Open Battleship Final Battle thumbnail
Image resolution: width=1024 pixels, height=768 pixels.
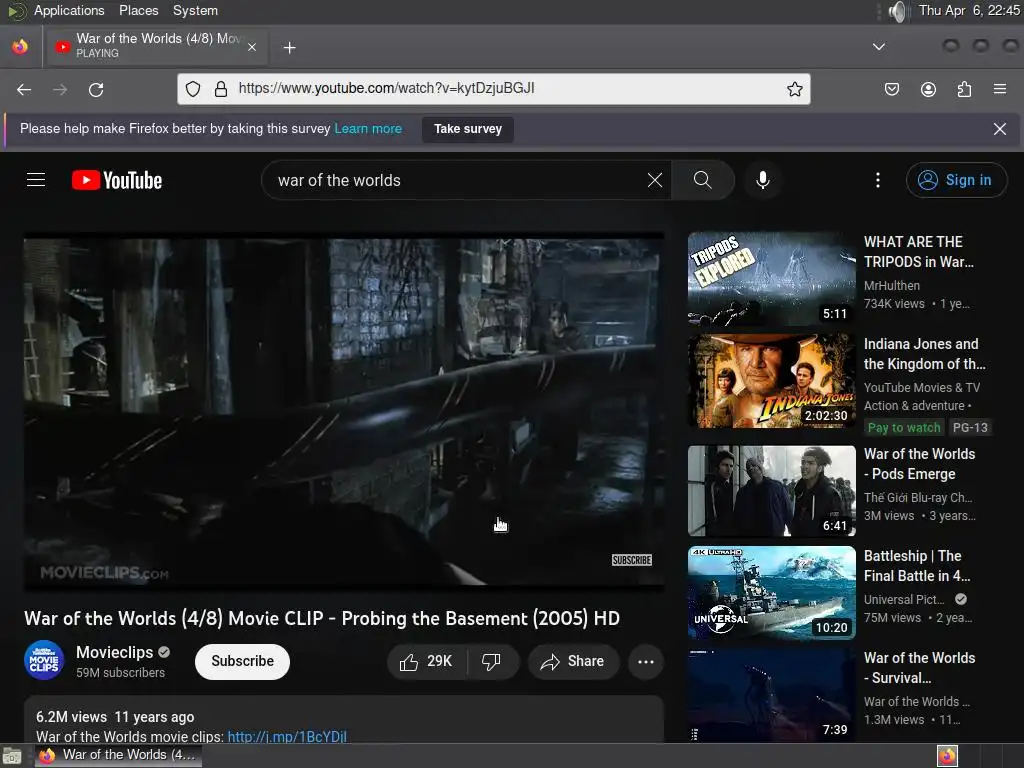pyautogui.click(x=771, y=592)
